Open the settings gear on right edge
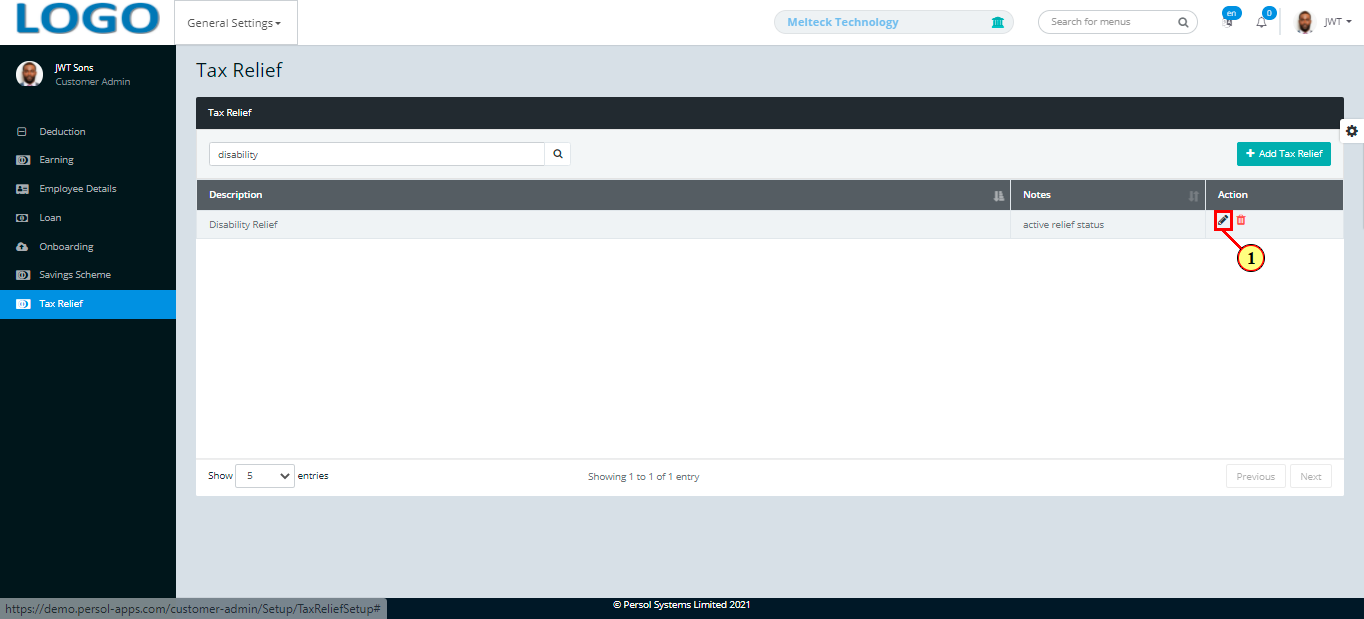This screenshot has height=619, width=1364. pyautogui.click(x=1352, y=131)
